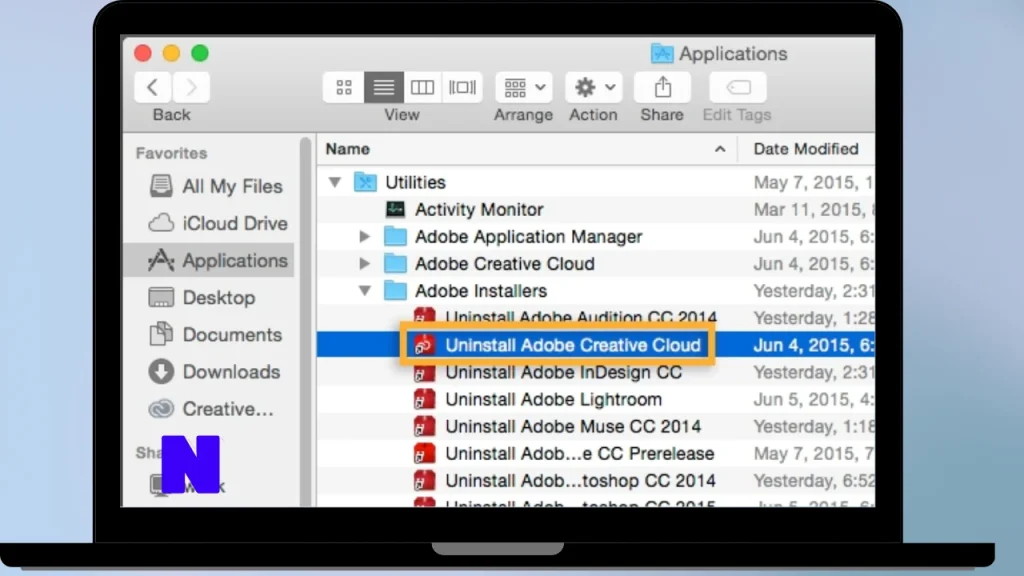Select Uninstall Adobe Muse CC 2014
This screenshot has width=1024, height=576.
tap(573, 426)
